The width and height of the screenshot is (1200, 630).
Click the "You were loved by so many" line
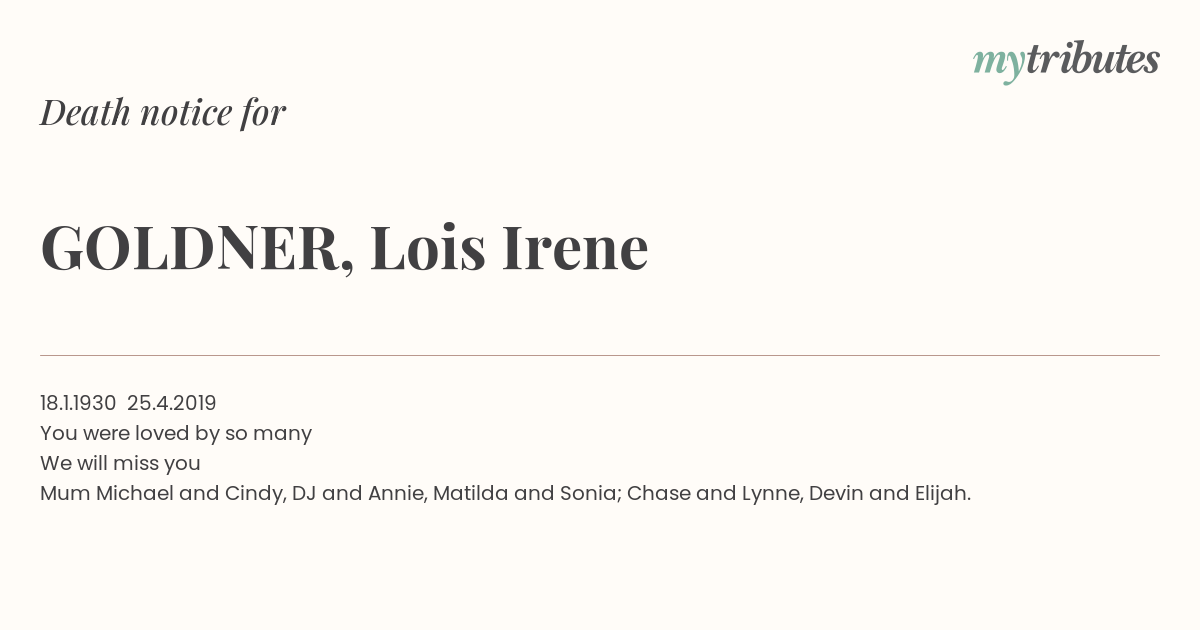point(176,434)
